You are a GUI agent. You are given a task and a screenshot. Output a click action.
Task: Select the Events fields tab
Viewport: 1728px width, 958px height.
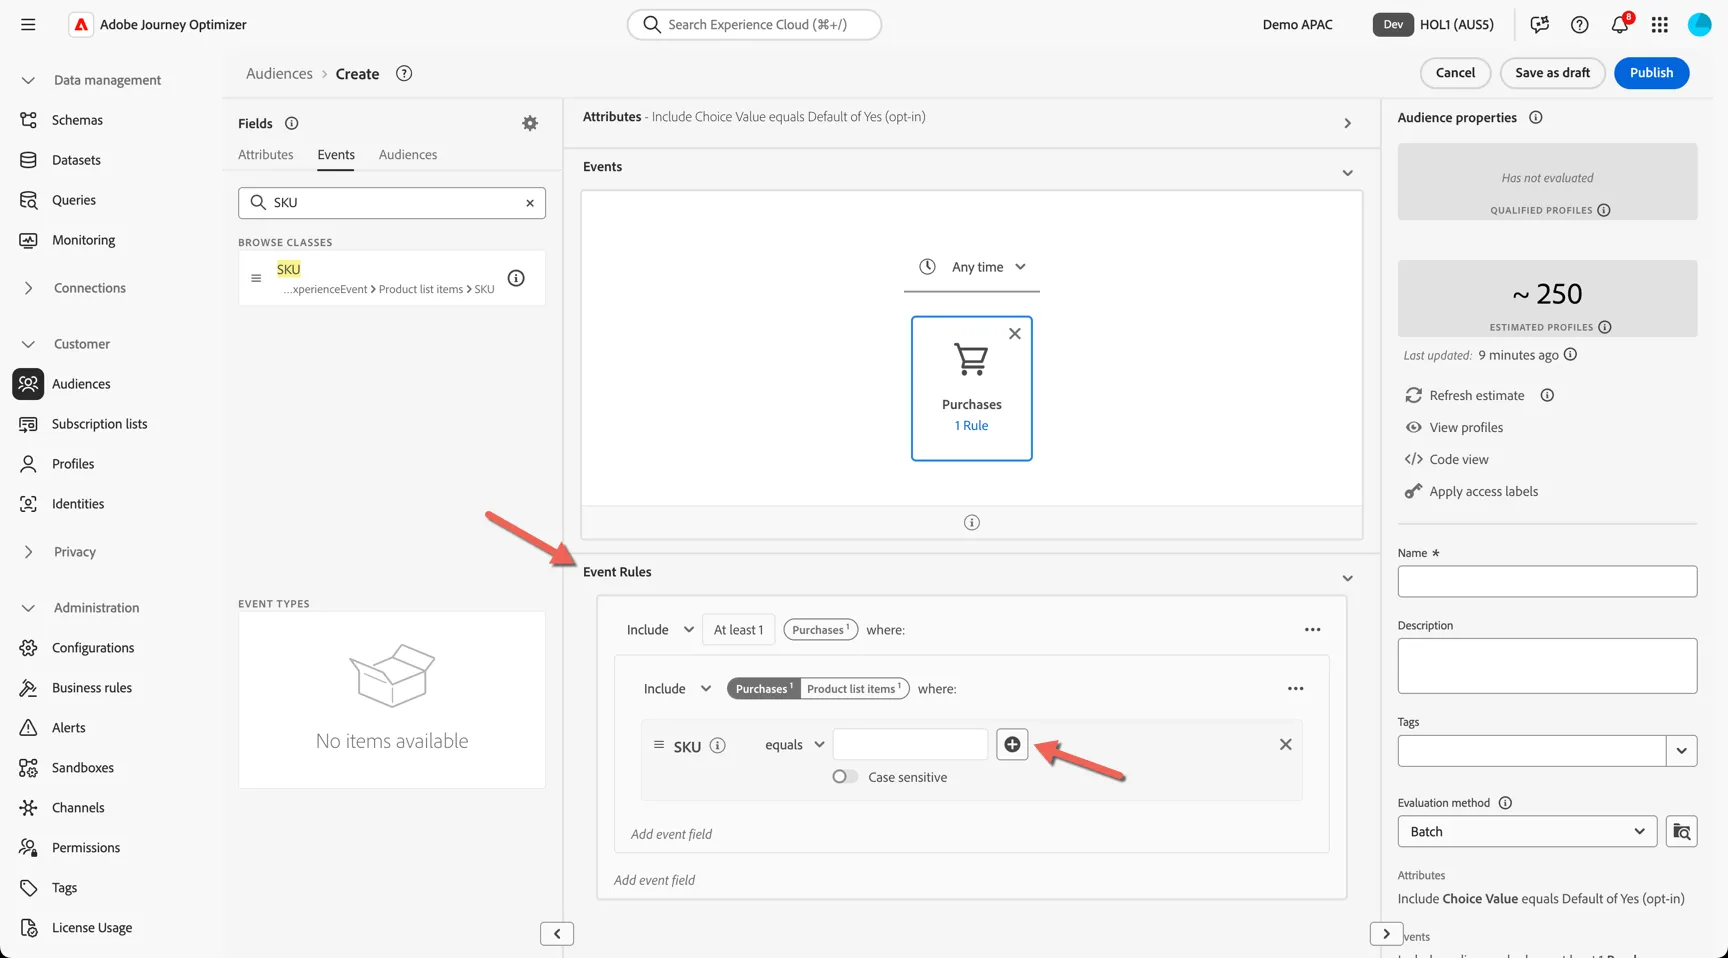(x=336, y=155)
